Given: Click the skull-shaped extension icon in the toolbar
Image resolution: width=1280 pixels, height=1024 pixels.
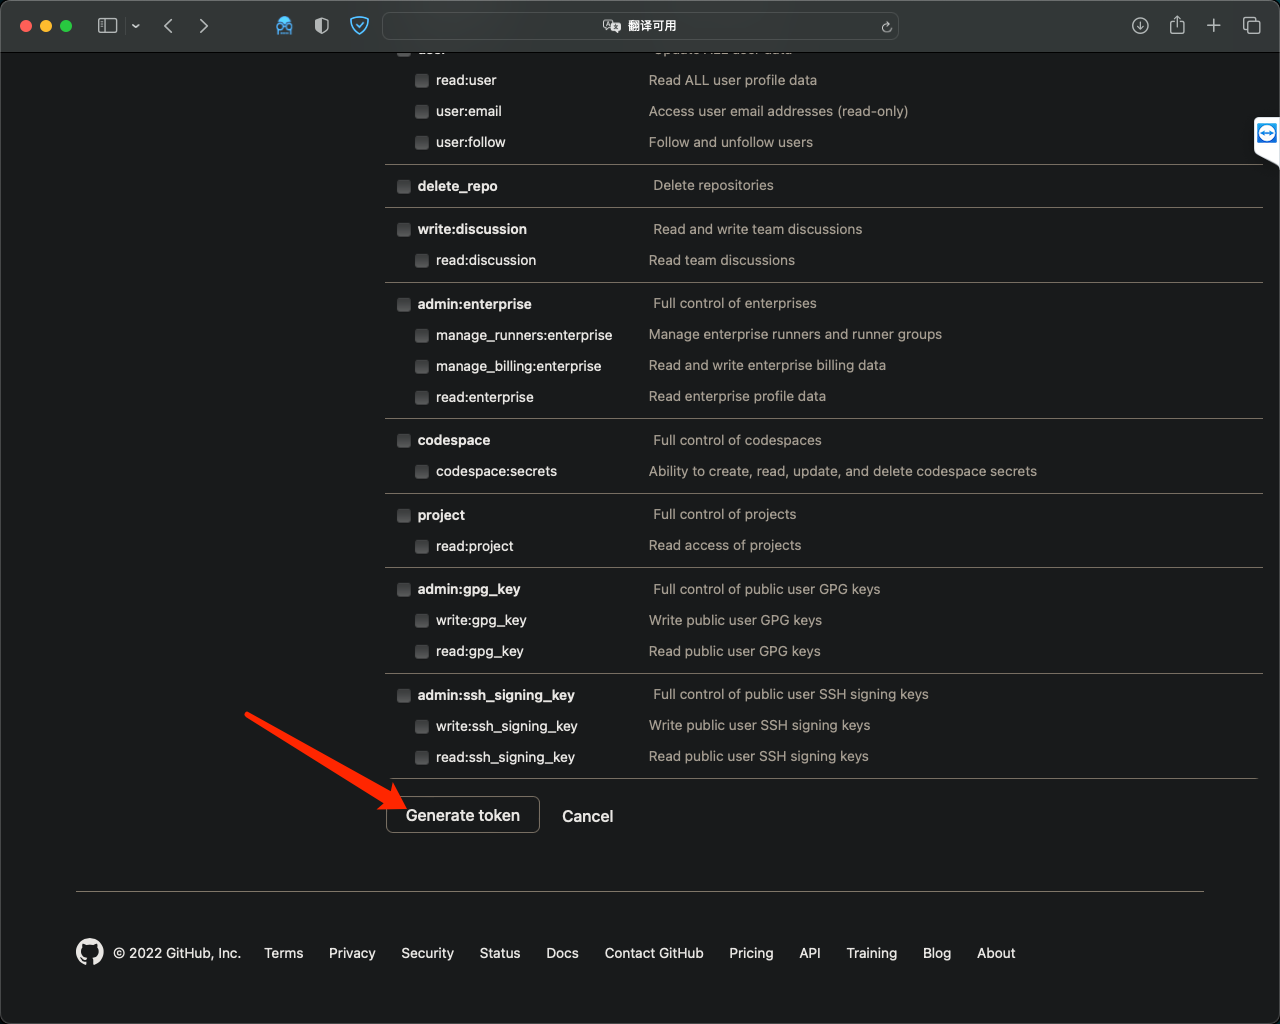Looking at the screenshot, I should [285, 25].
